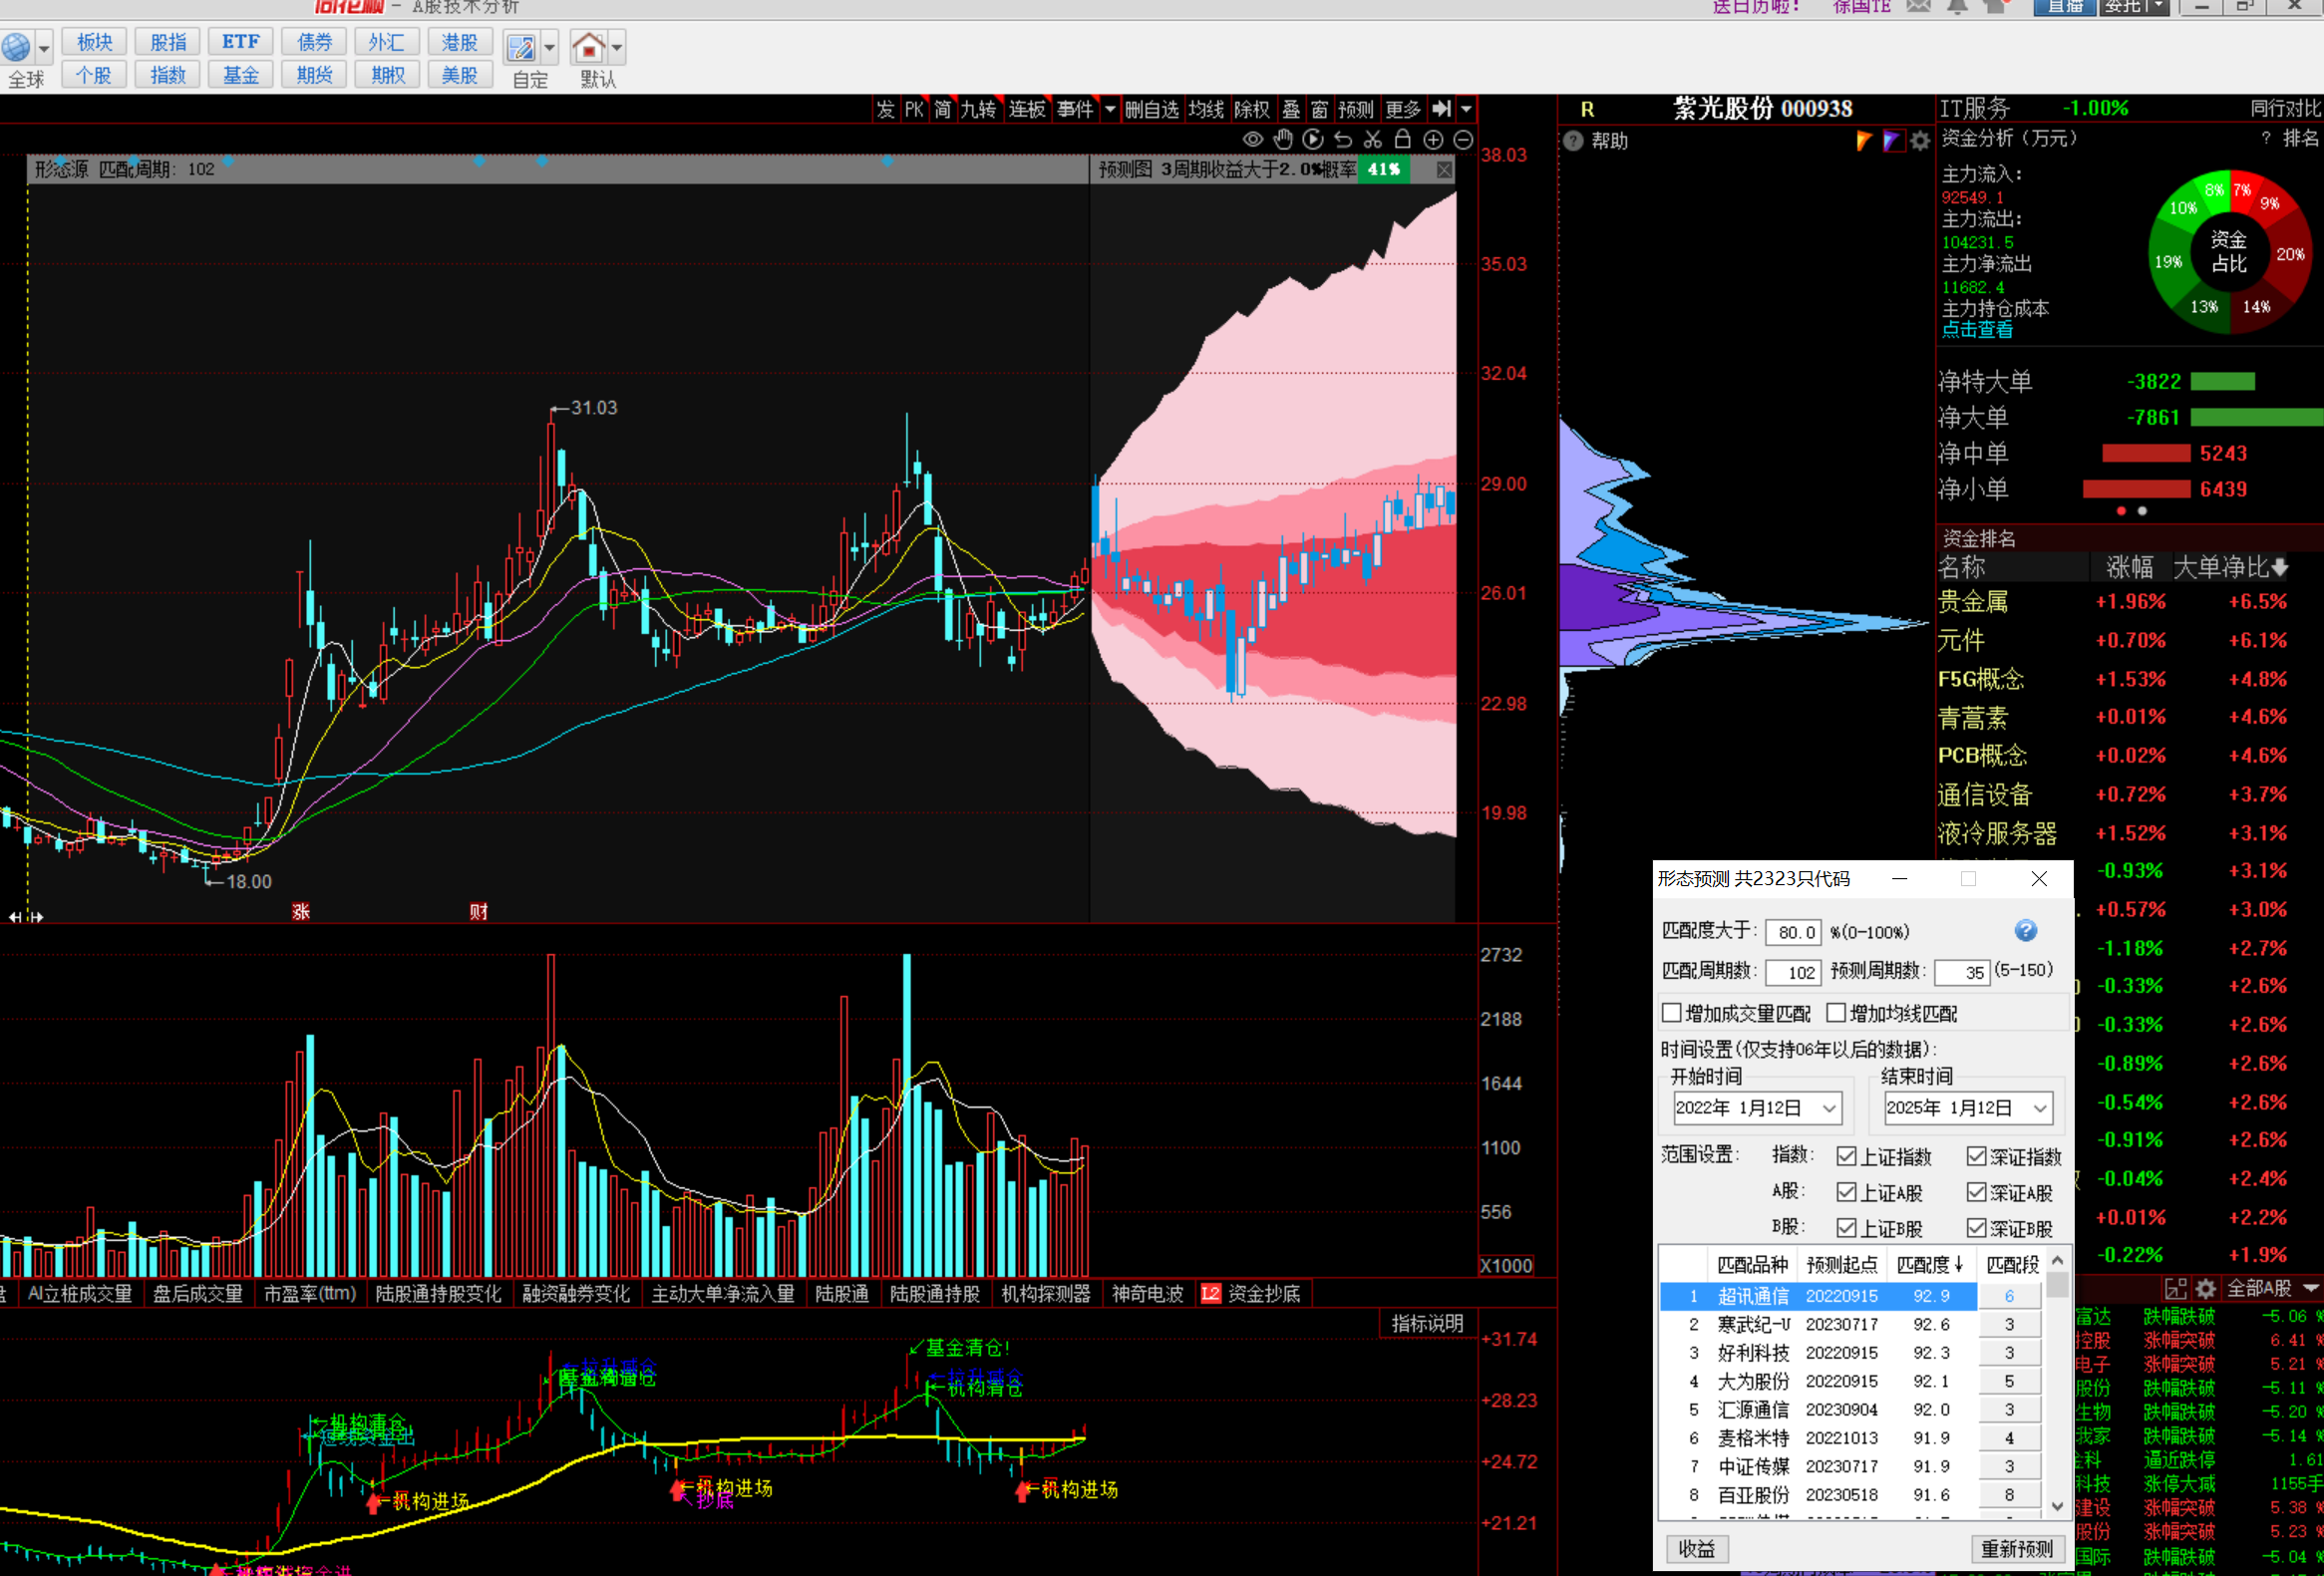Click the 点击查看 link

(x=1976, y=330)
